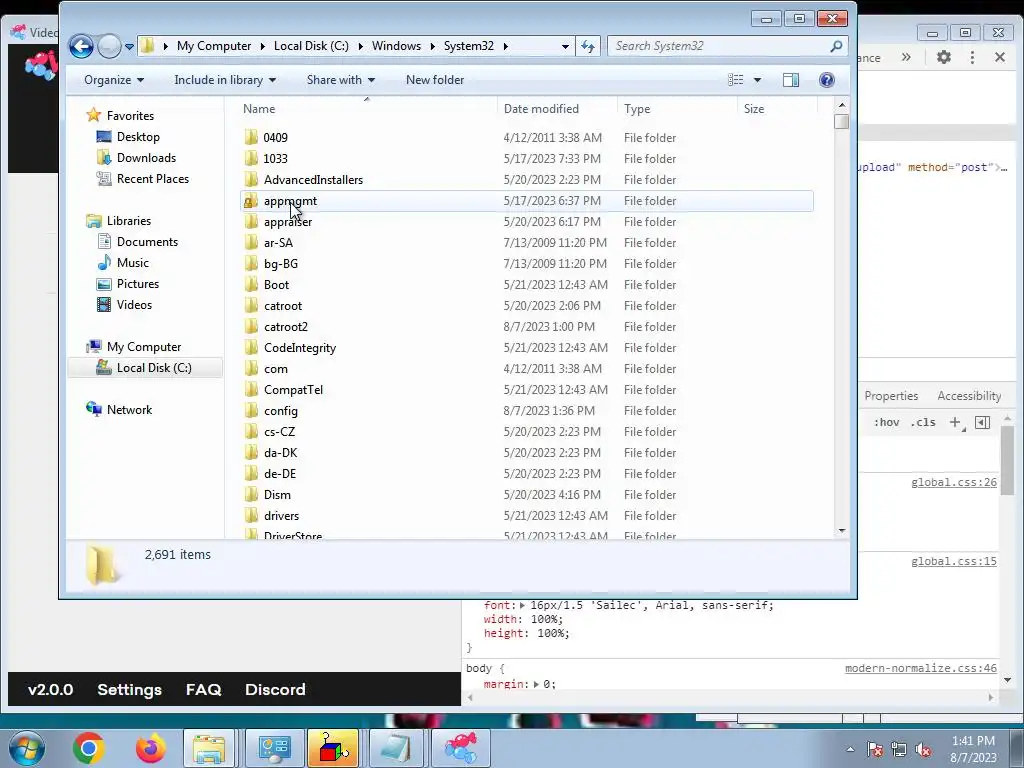
Task: Select My Computer in the navigation pane
Action: 144,347
